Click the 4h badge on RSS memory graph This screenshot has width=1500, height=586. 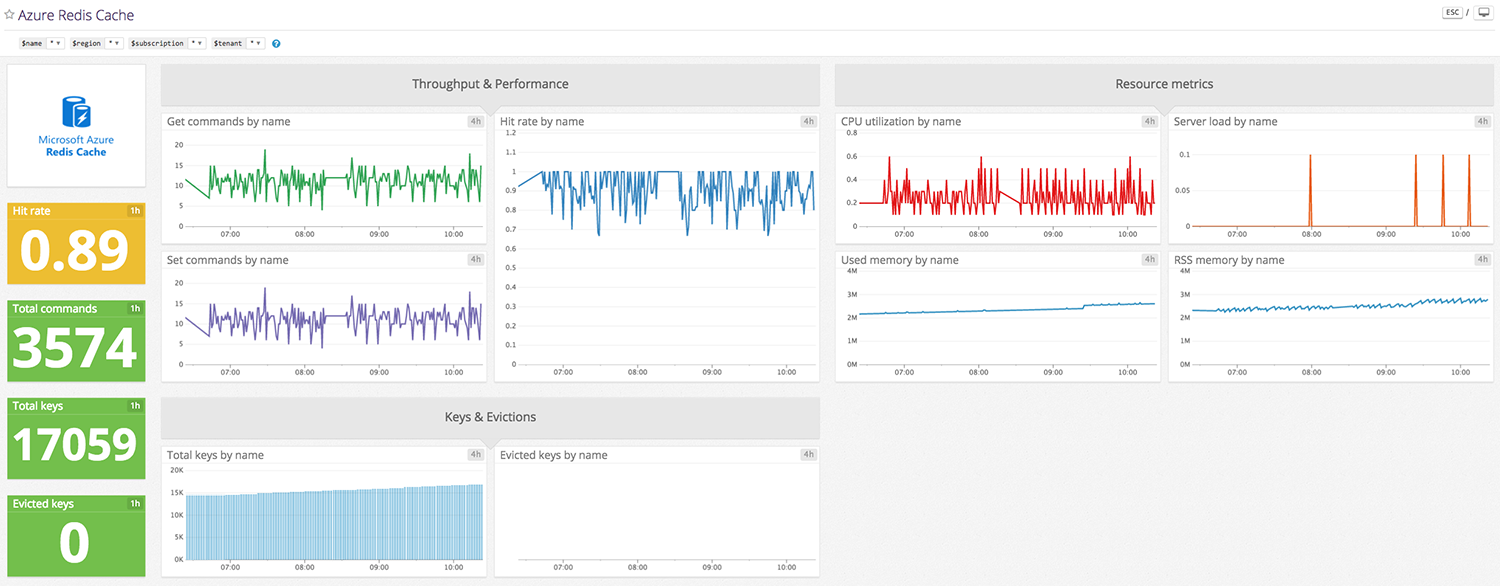(1483, 258)
